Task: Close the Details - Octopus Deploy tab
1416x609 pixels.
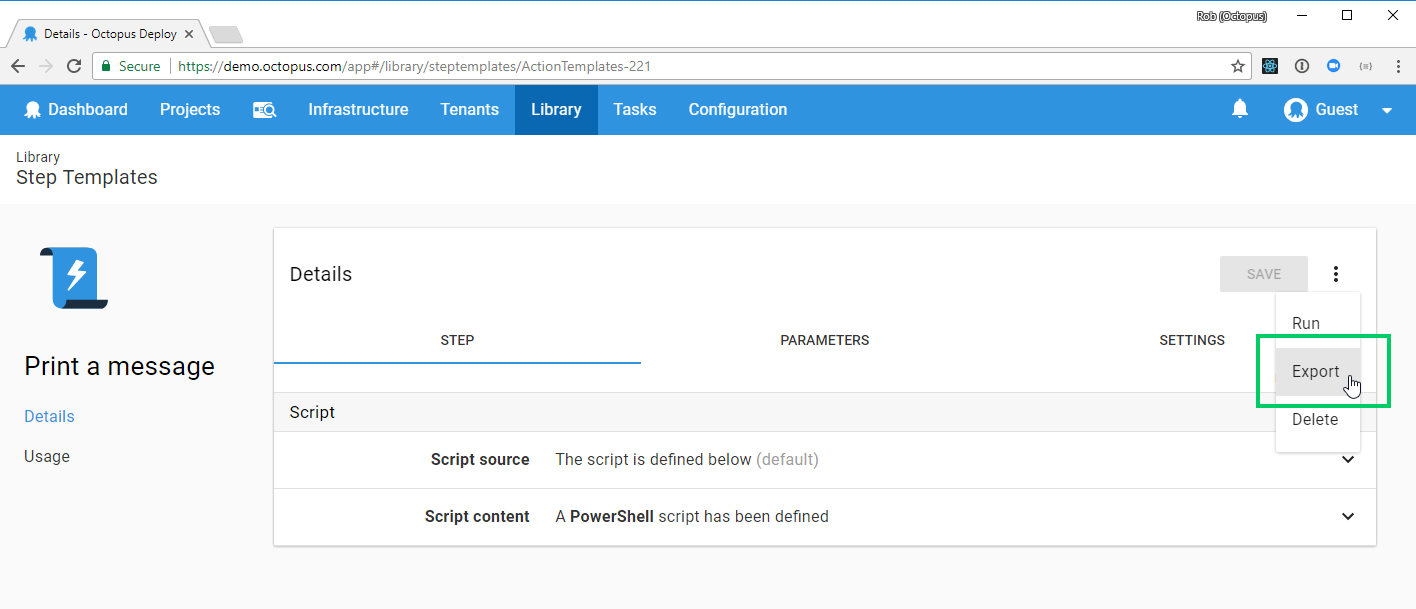Action: pyautogui.click(x=189, y=34)
